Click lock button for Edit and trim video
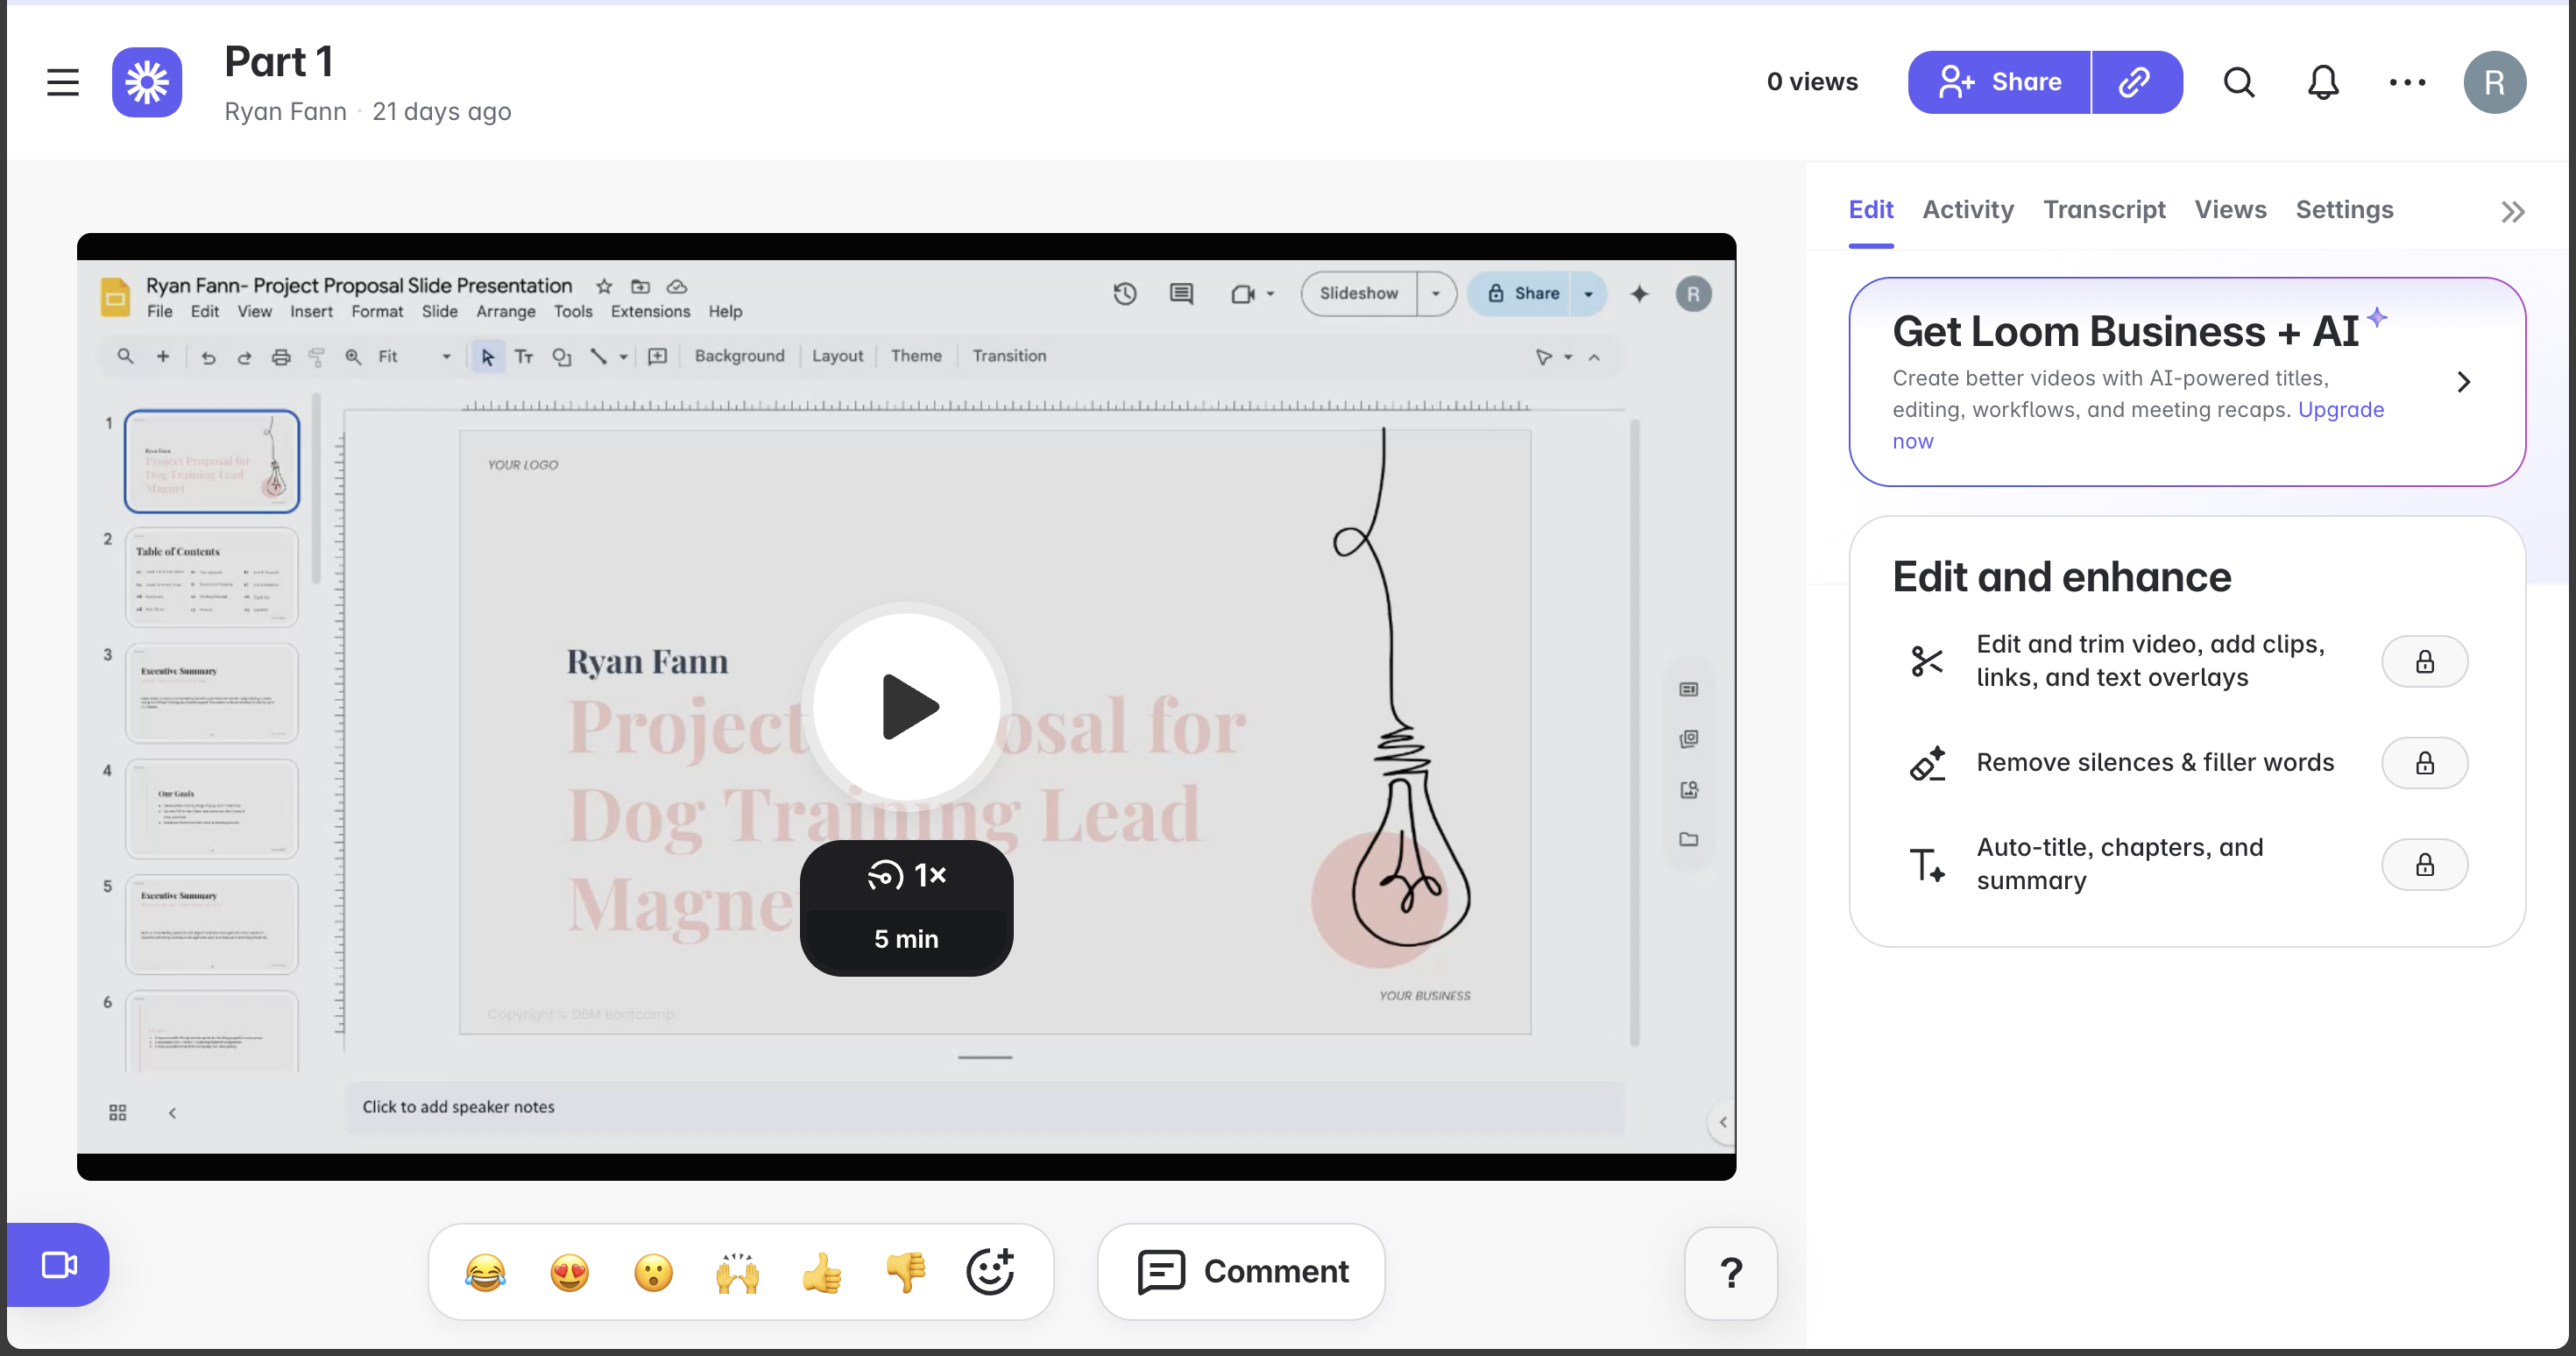The image size is (2576, 1356). pos(2424,661)
